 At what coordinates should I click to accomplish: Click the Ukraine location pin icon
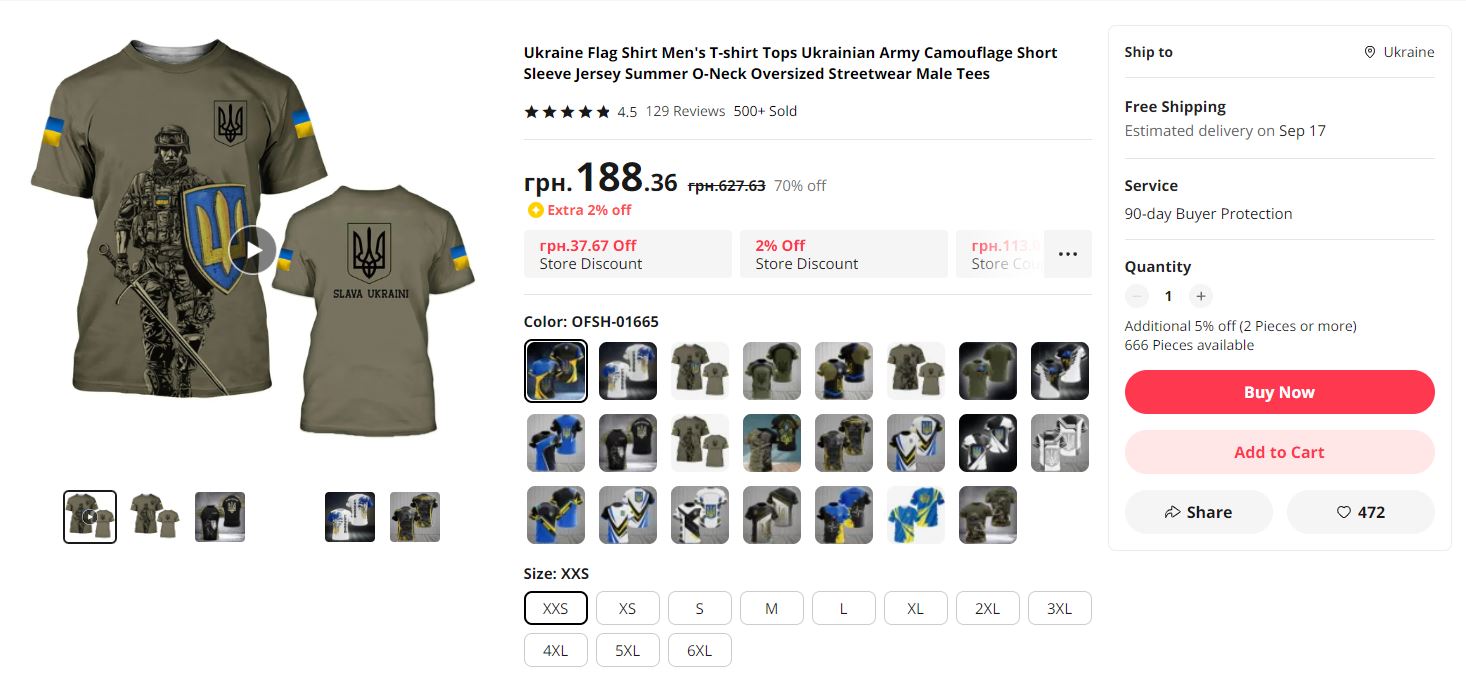(1370, 52)
